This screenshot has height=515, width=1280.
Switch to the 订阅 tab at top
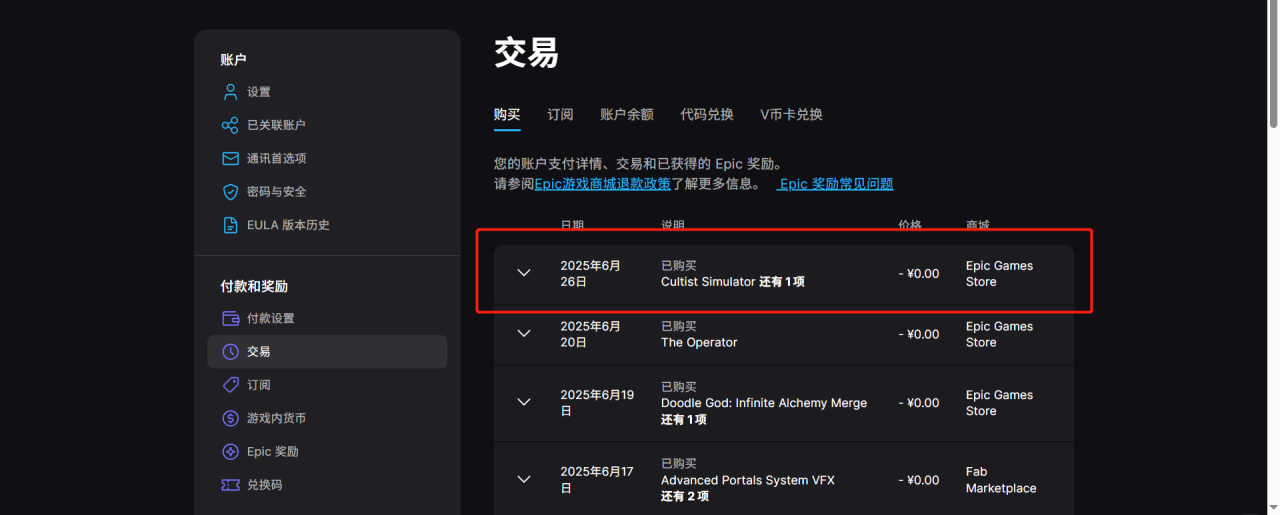(x=560, y=114)
